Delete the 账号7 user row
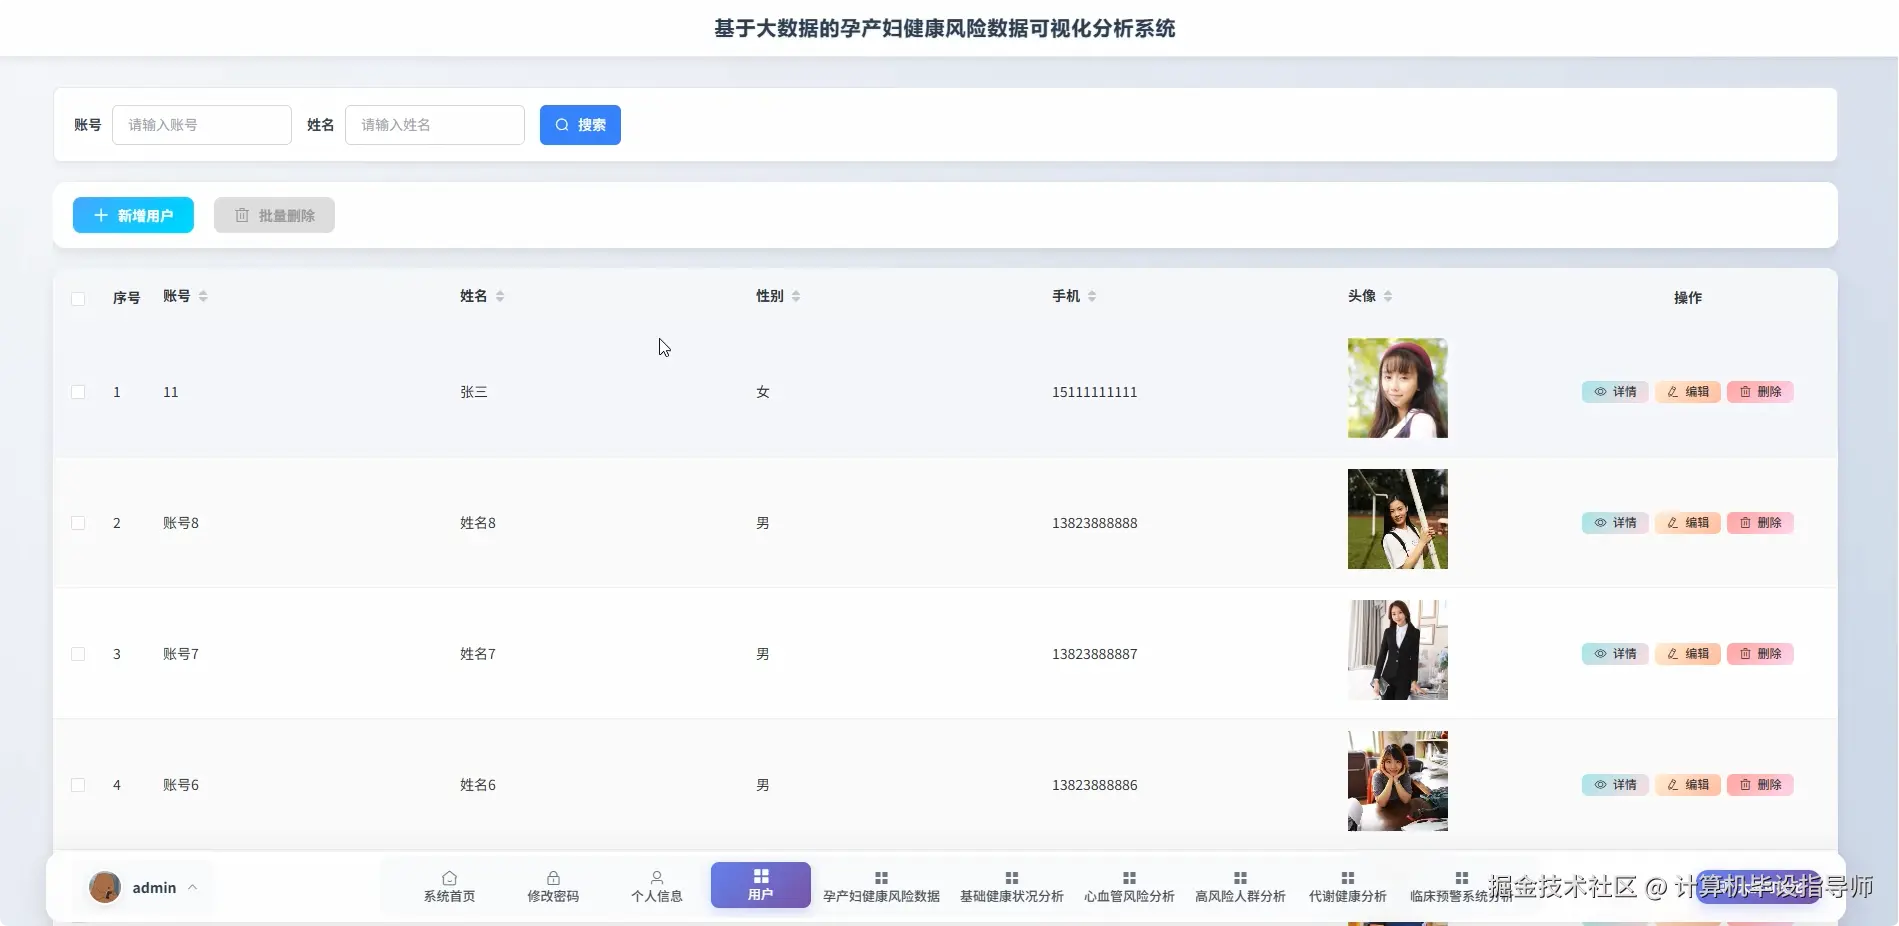Screen dimensions: 1899x926 point(1760,654)
